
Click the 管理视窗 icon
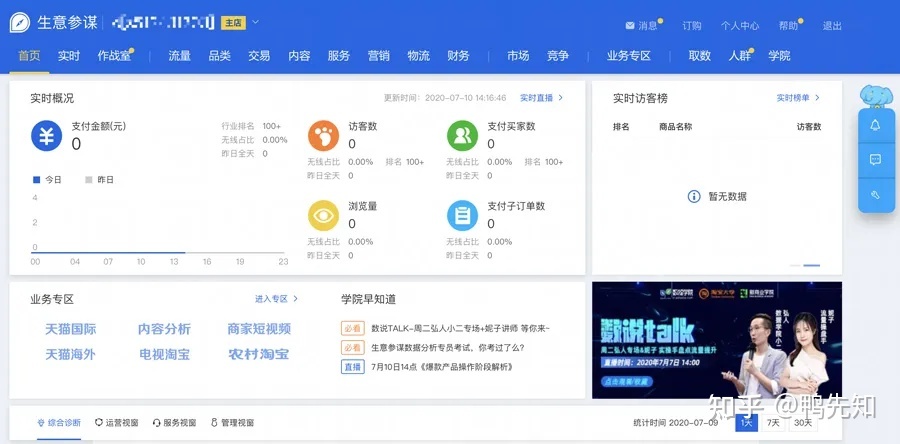[214, 423]
